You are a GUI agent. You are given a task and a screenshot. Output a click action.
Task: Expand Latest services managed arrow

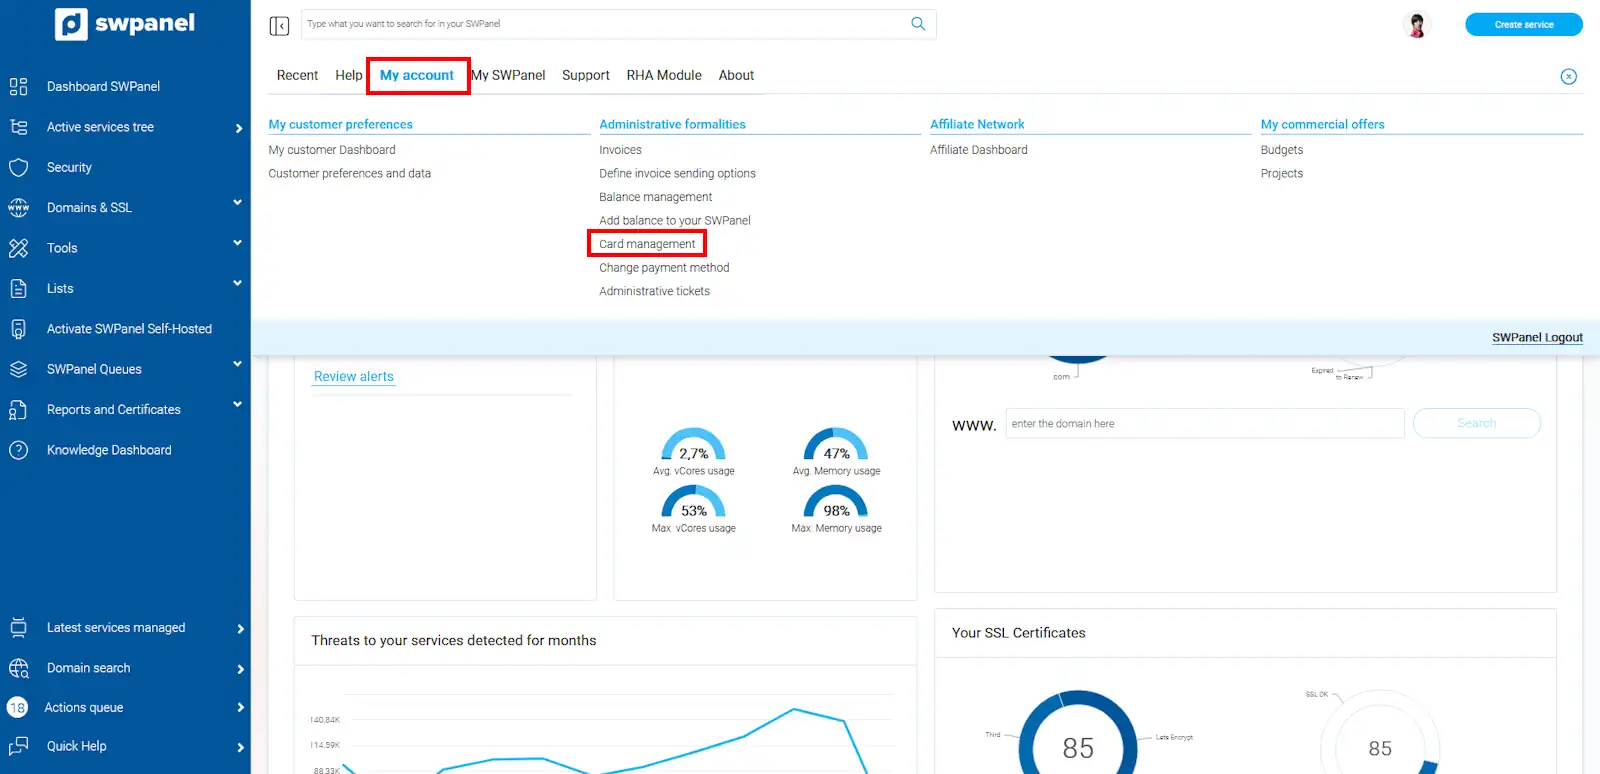(240, 629)
